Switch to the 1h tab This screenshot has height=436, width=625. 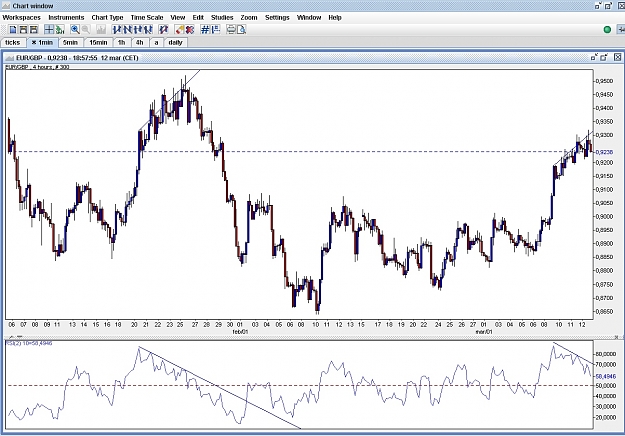coord(122,43)
